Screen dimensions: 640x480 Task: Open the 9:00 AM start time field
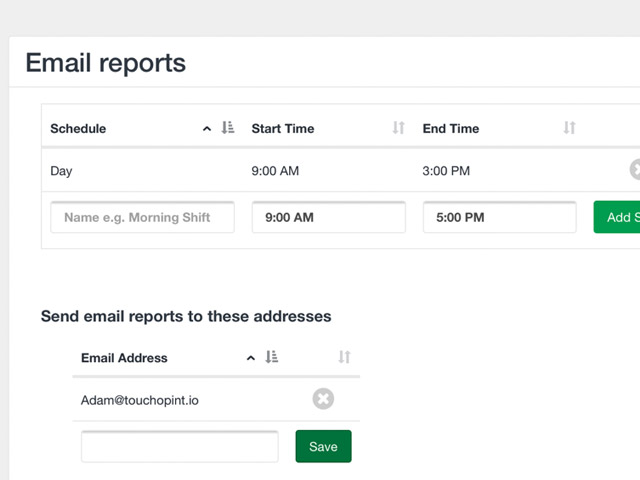click(x=328, y=217)
